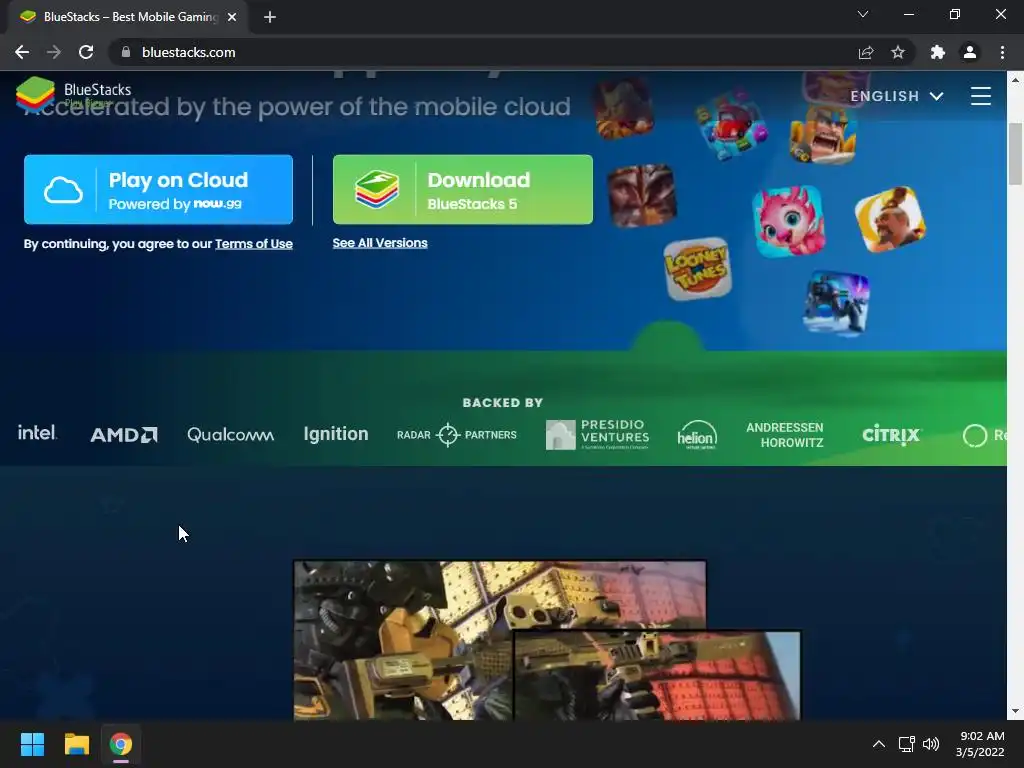Close the BlueStacks browser tab
This screenshot has width=1024, height=768.
pos(232,17)
